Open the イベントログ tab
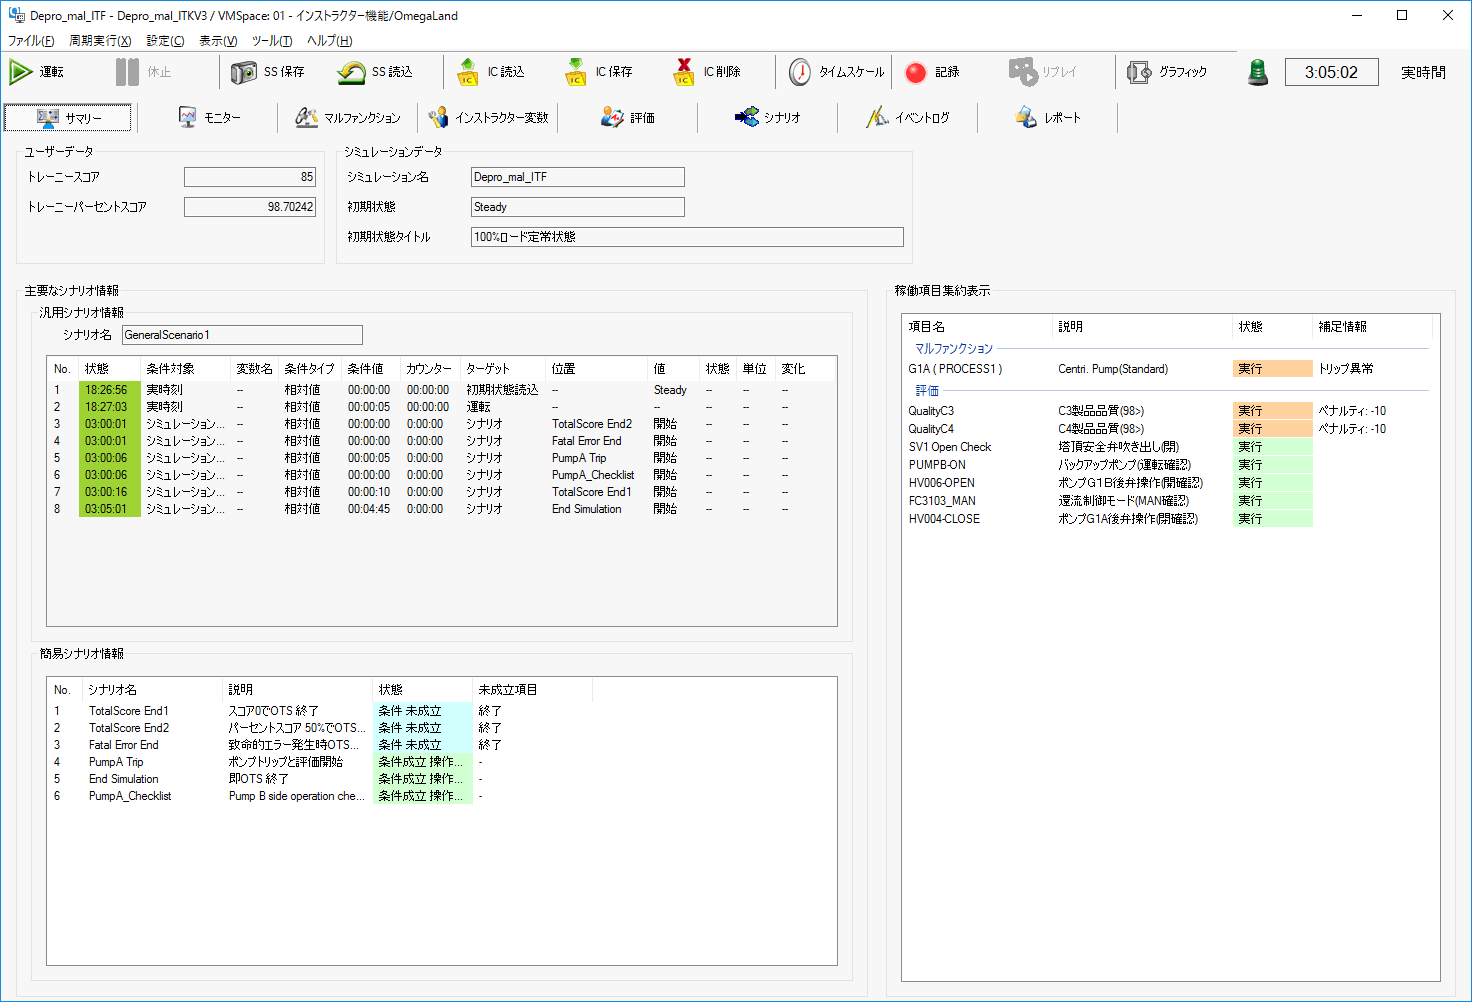 click(908, 118)
